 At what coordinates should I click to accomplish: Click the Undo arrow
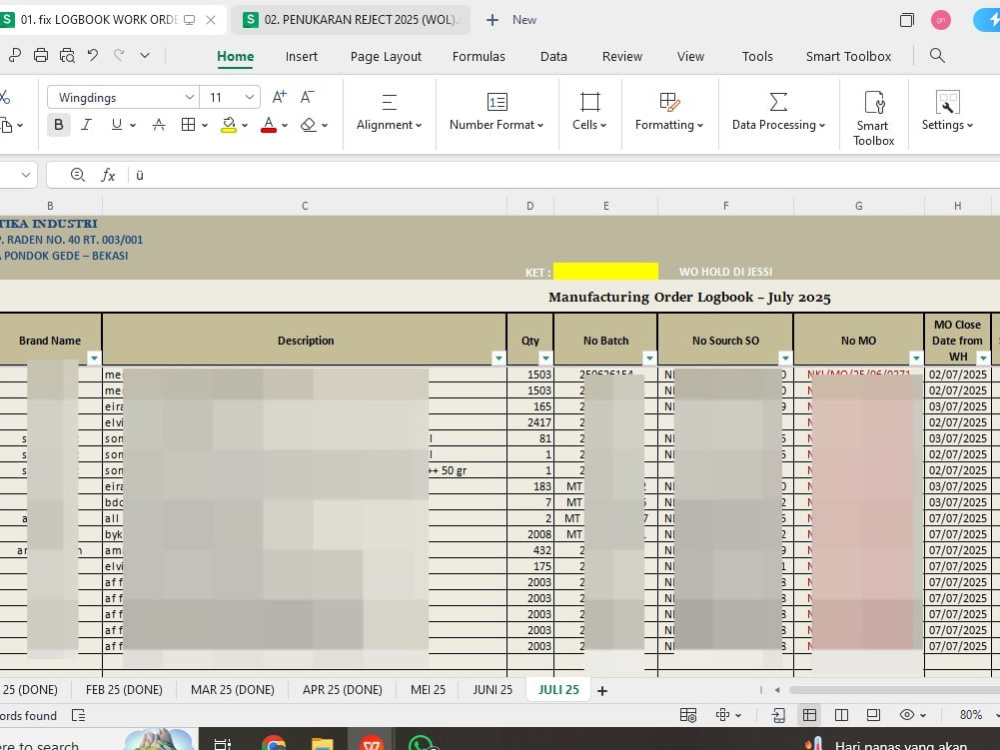pos(93,55)
